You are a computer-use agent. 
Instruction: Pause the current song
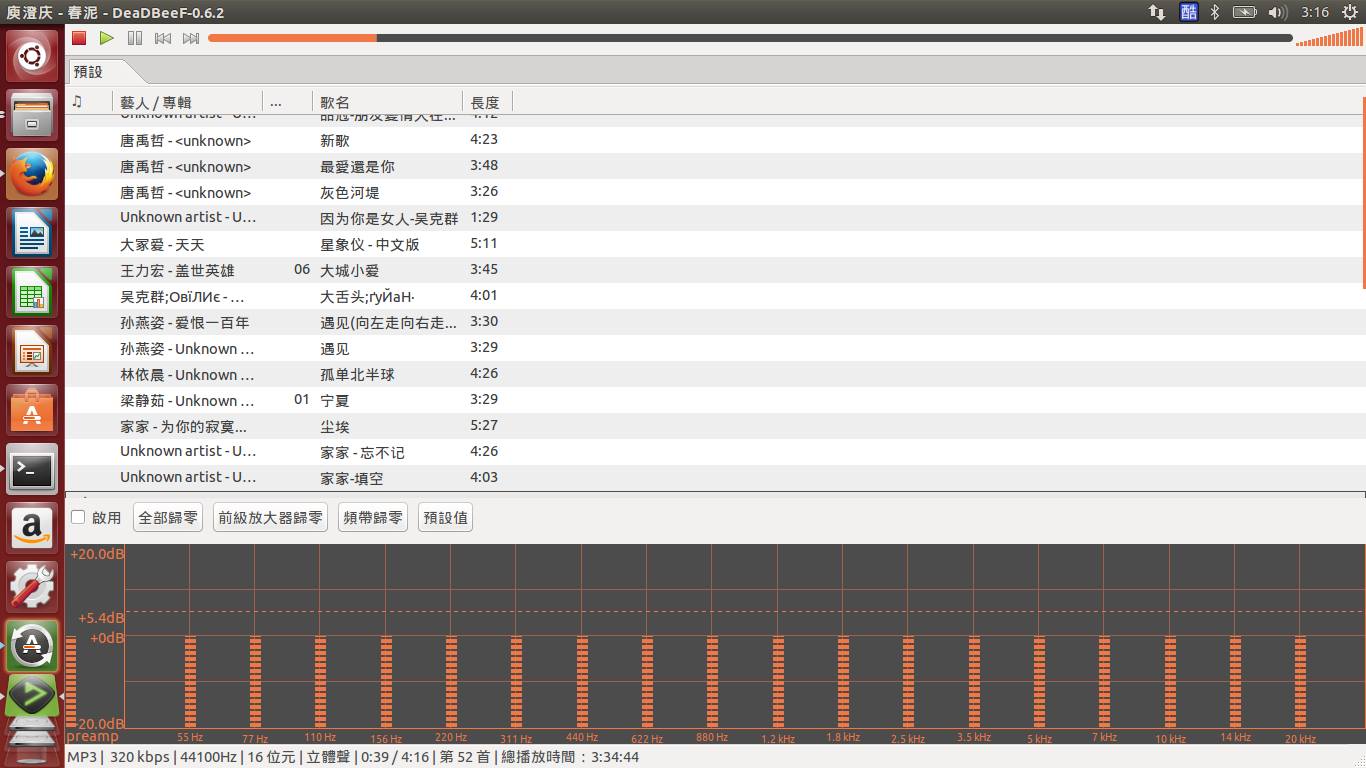coord(135,38)
